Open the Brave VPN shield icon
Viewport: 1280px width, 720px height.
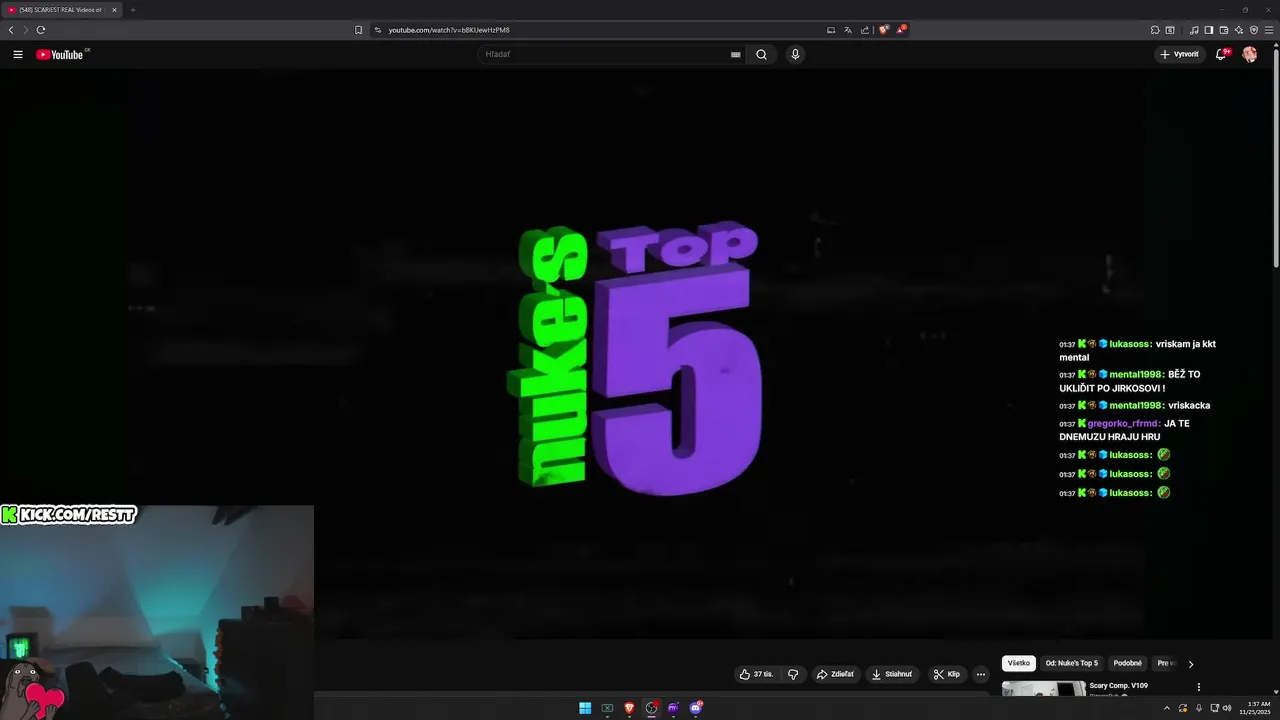pyautogui.click(x=1254, y=30)
